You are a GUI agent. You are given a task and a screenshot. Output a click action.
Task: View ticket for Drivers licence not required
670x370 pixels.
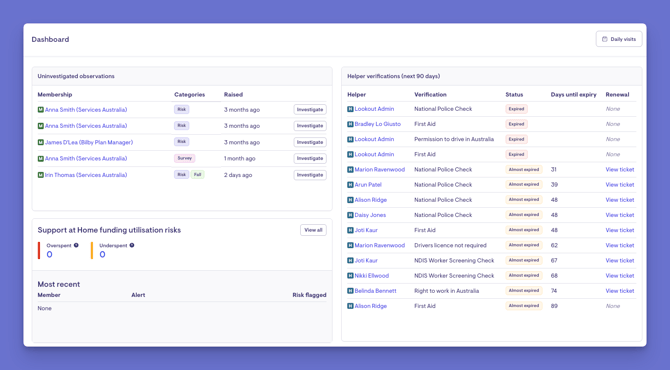click(x=620, y=245)
